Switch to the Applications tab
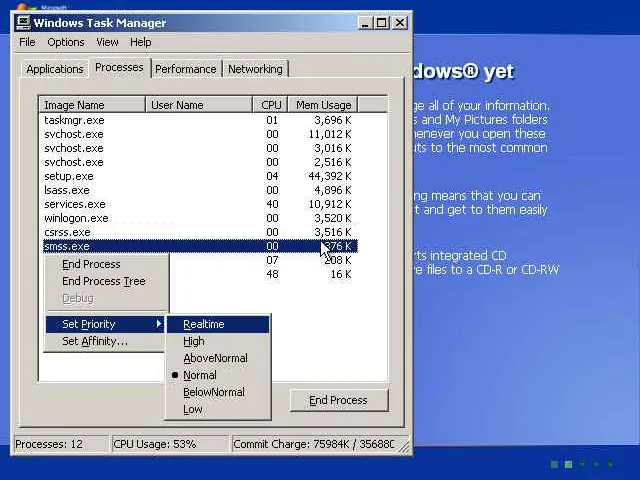 pyautogui.click(x=55, y=69)
